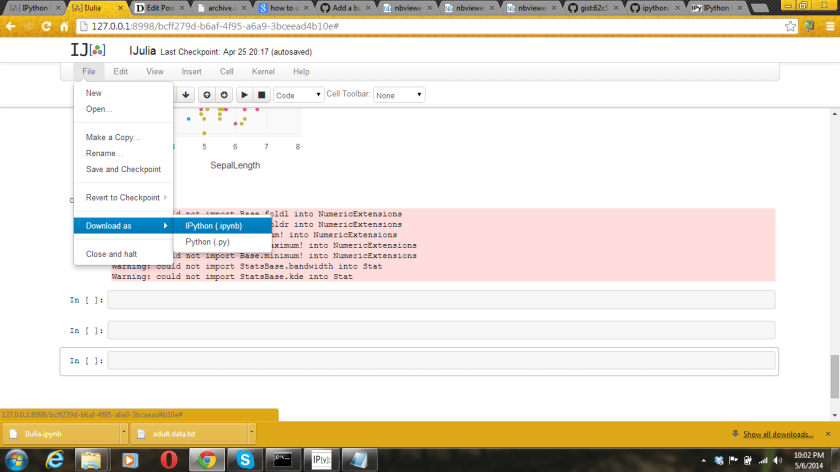Click the first circular arrow toolbar icon
The height and width of the screenshot is (472, 840).
207,95
